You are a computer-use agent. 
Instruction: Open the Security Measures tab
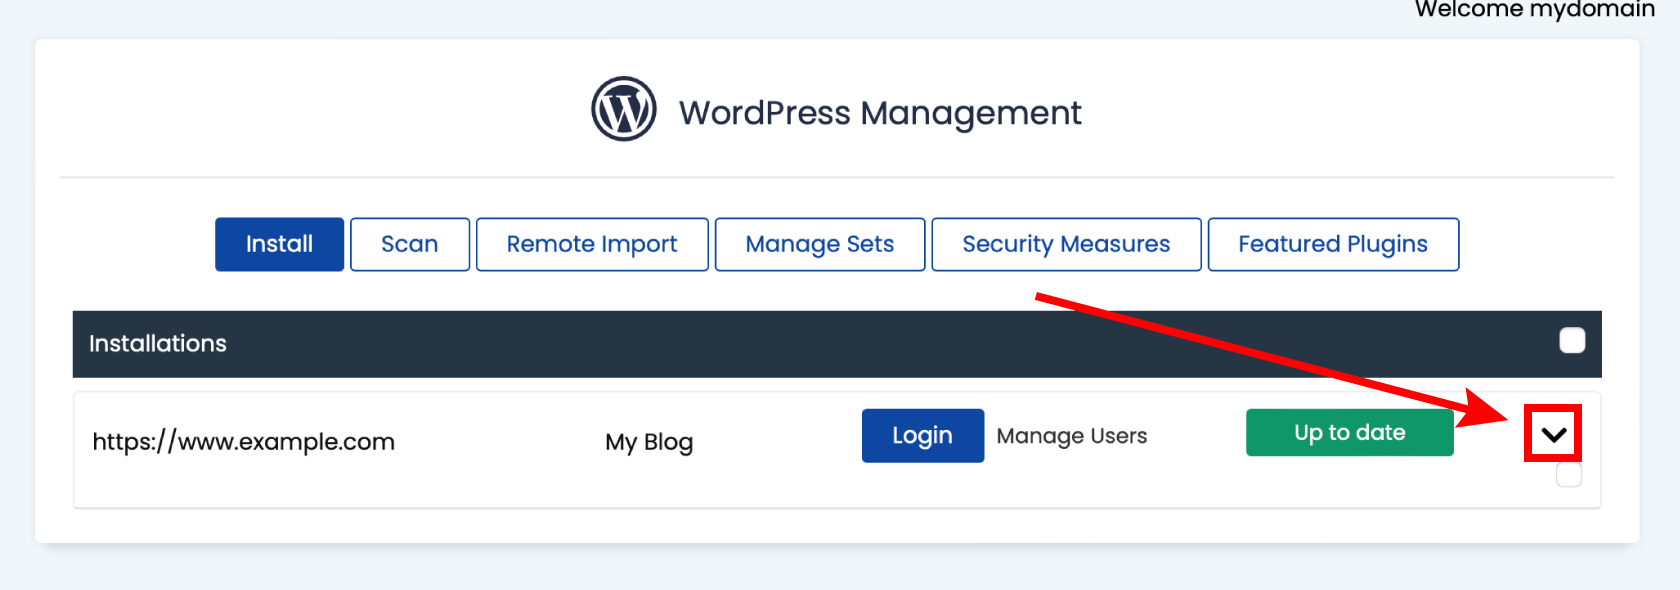[x=1066, y=244]
